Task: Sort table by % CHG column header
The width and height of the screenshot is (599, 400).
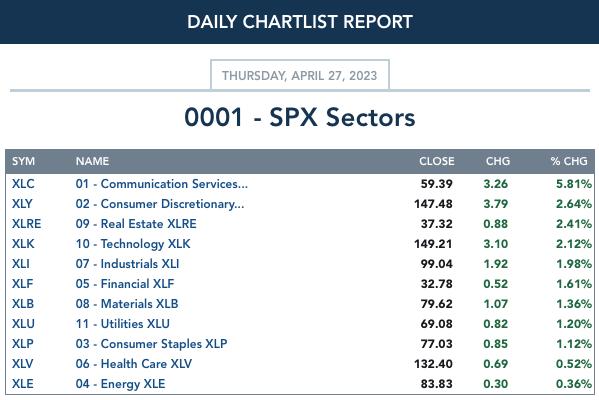Action: 569,161
